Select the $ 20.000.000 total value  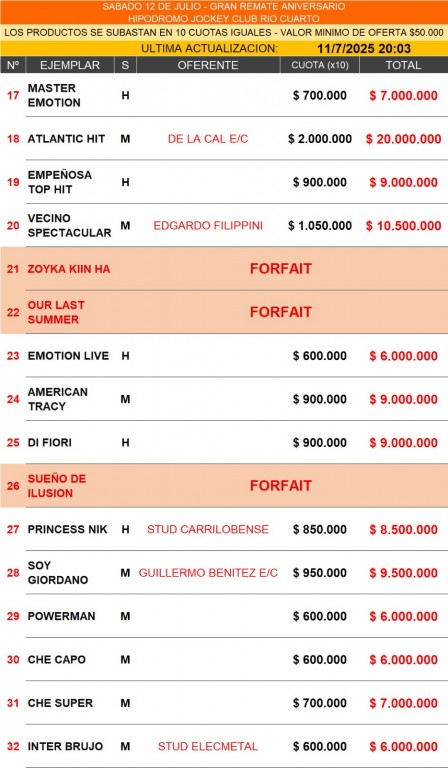coord(403,139)
